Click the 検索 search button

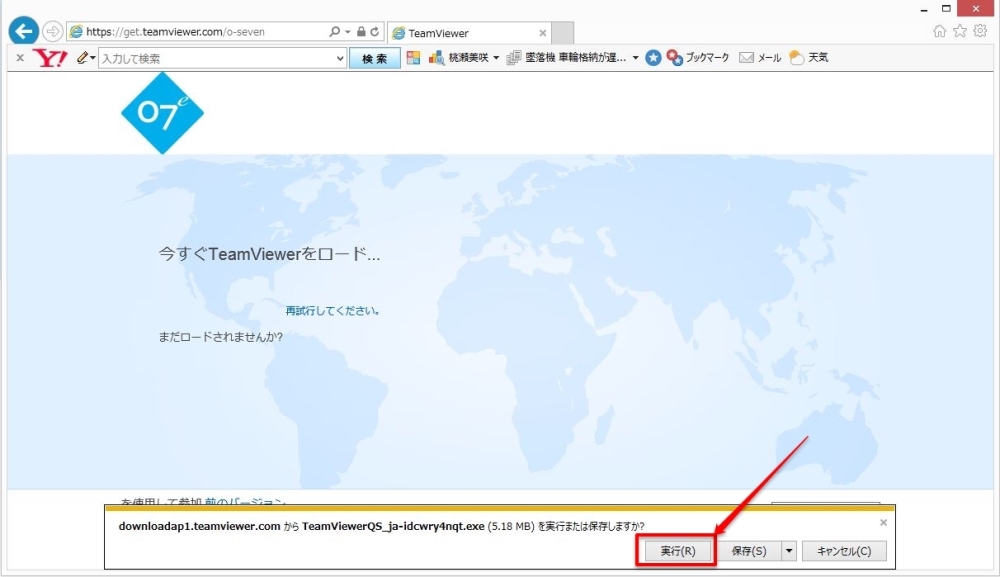coord(374,59)
